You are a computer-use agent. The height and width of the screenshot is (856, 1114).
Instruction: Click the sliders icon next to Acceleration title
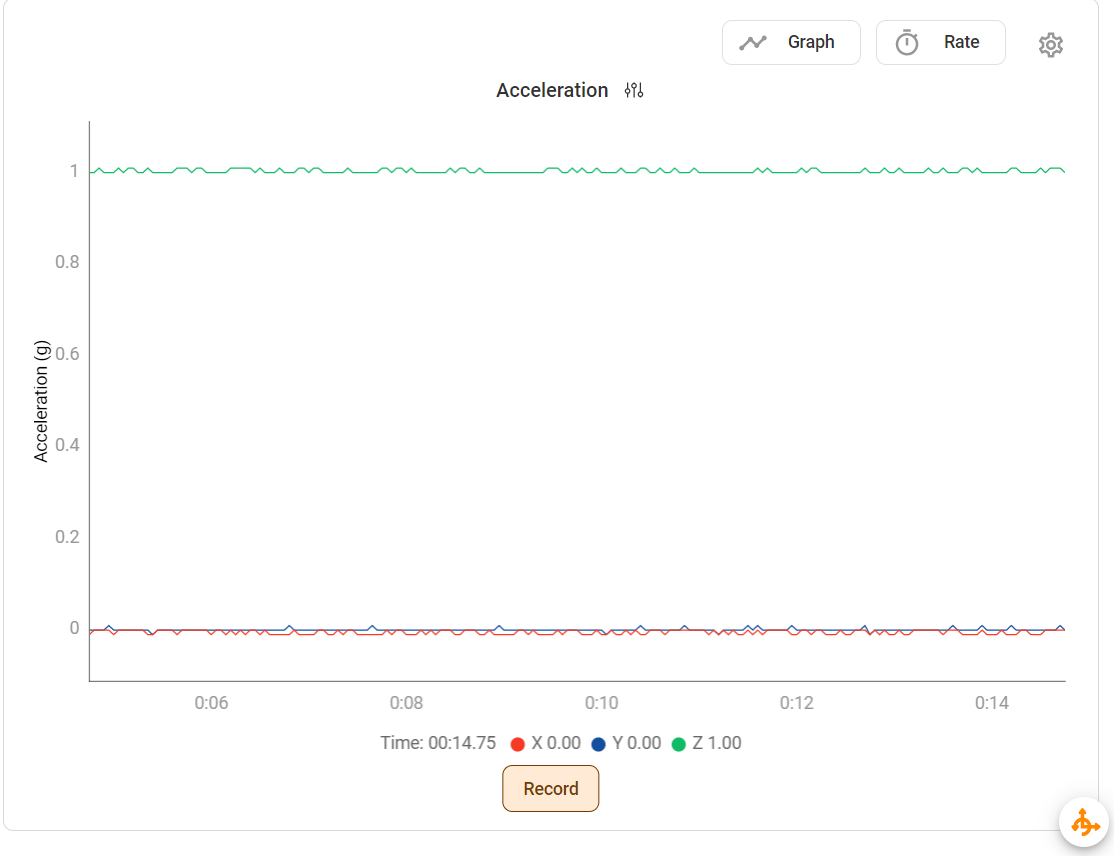tap(633, 90)
